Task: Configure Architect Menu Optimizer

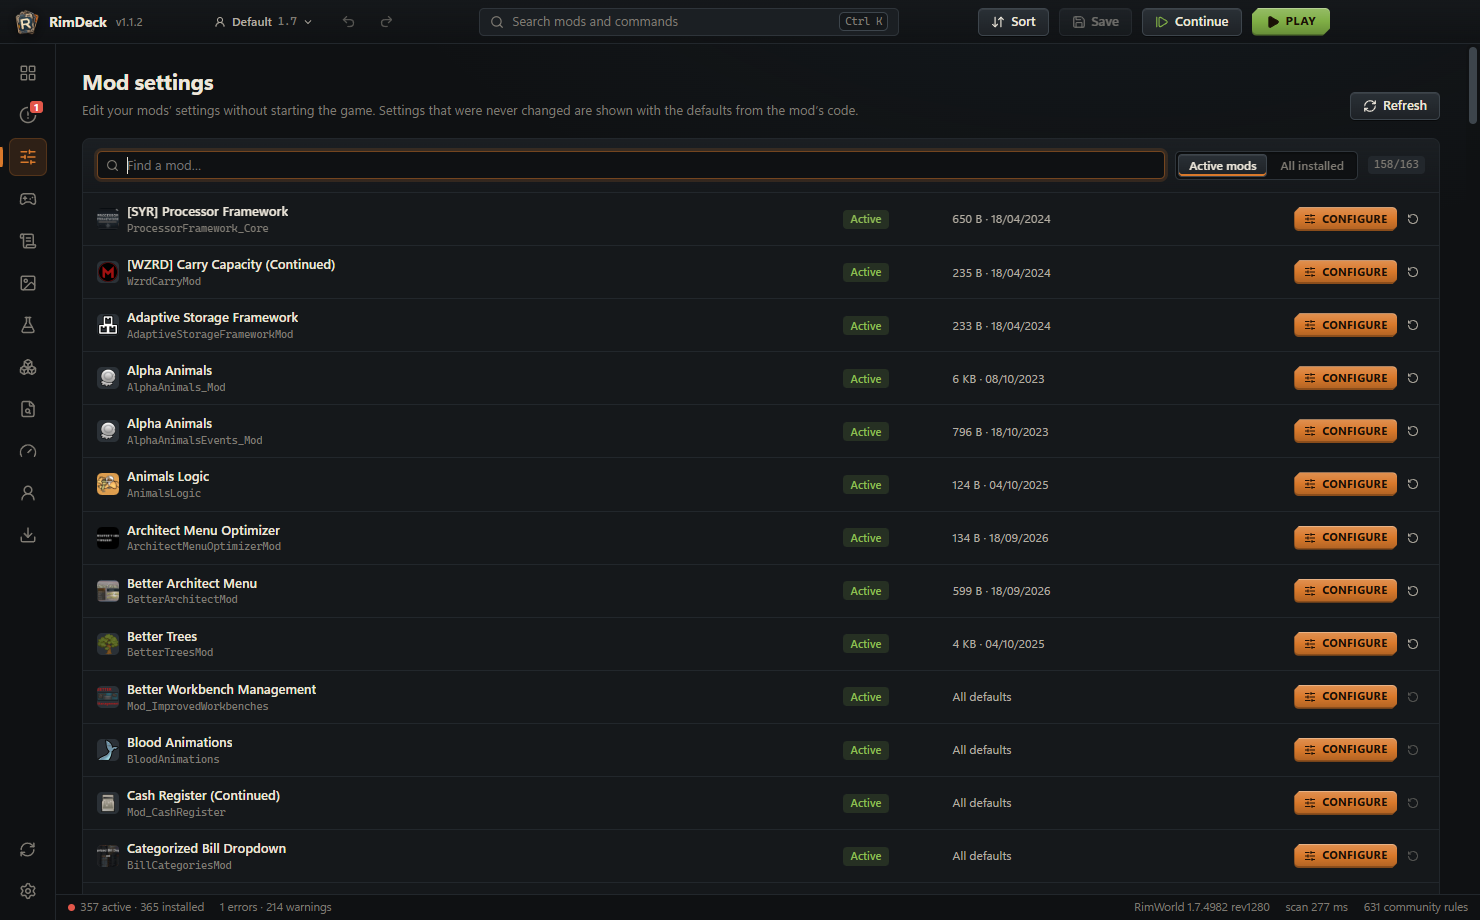Action: click(1345, 537)
